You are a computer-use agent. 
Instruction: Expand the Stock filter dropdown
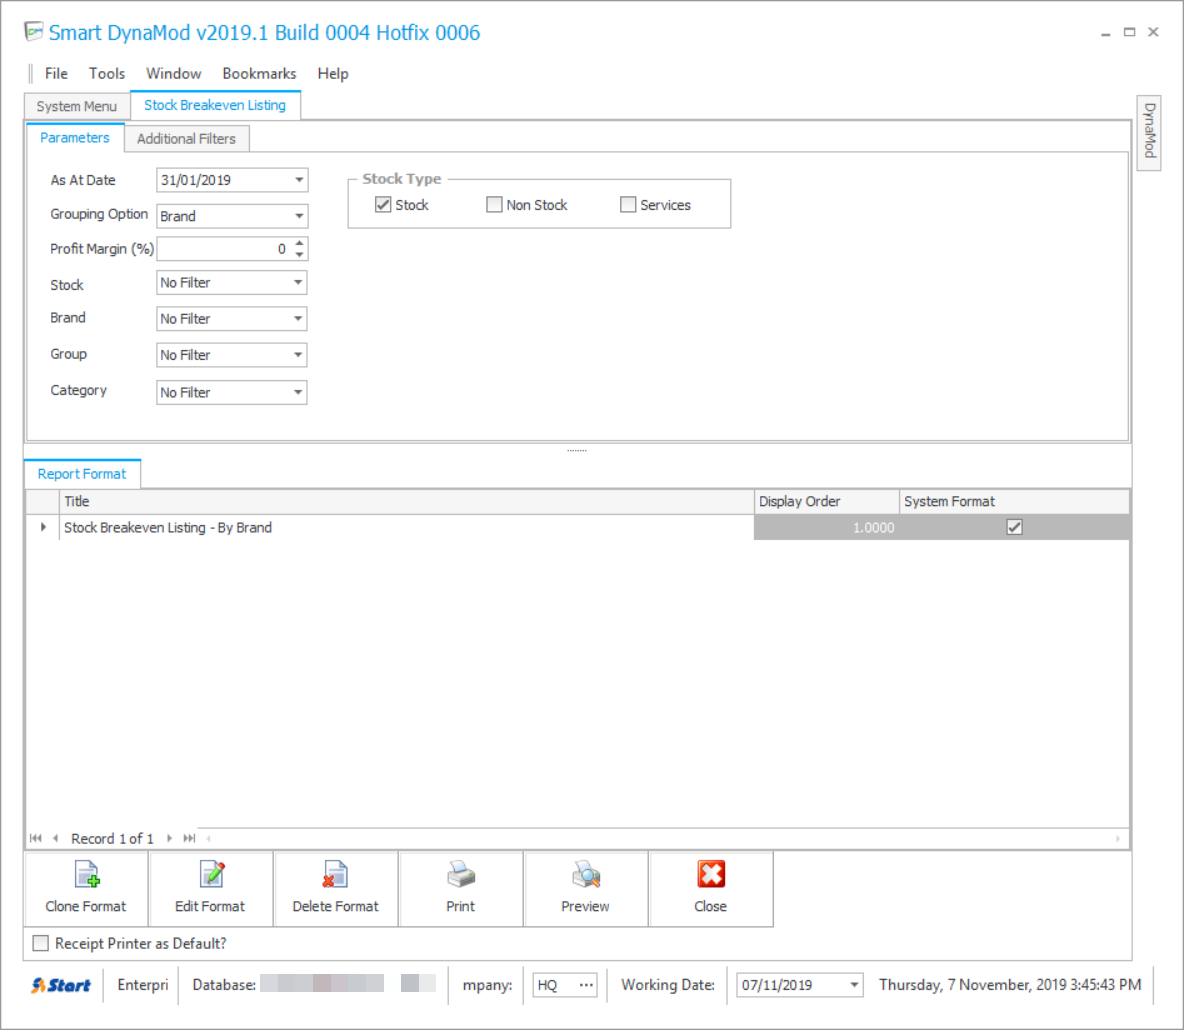coord(298,282)
